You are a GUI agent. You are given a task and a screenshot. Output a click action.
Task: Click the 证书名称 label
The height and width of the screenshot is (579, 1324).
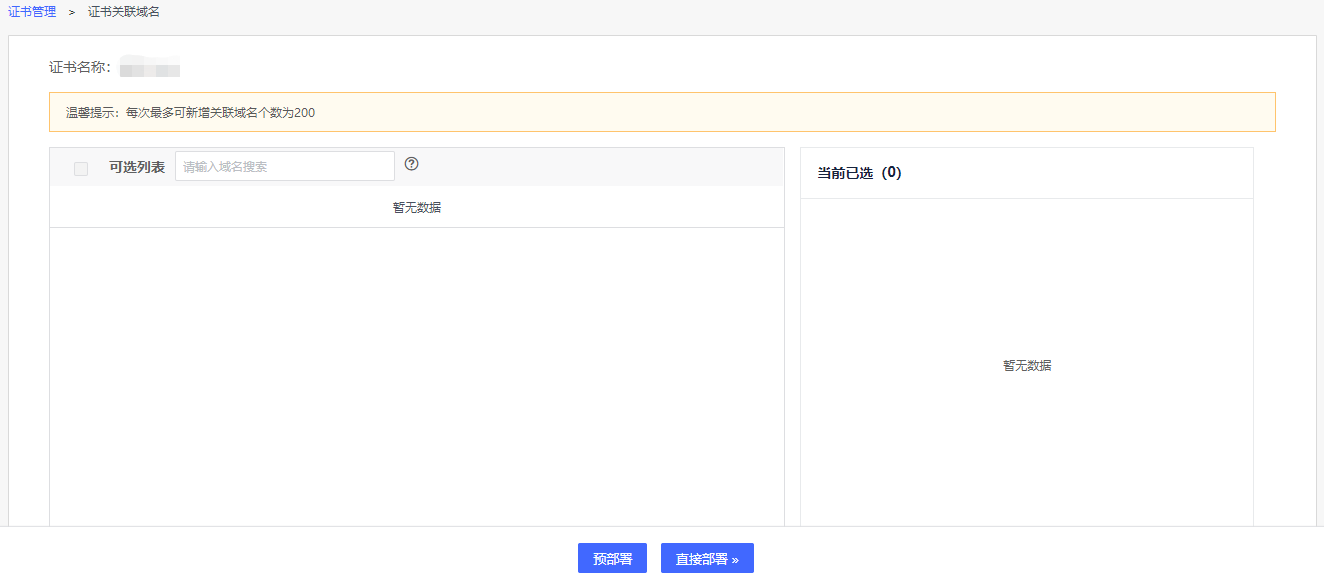pyautogui.click(x=80, y=68)
